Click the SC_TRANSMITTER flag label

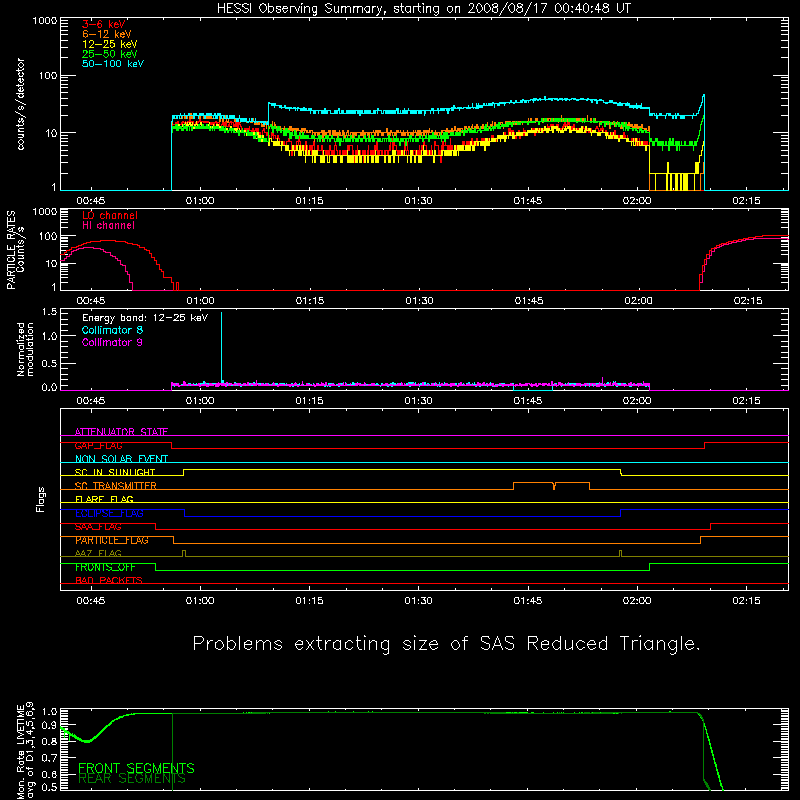[x=115, y=486]
